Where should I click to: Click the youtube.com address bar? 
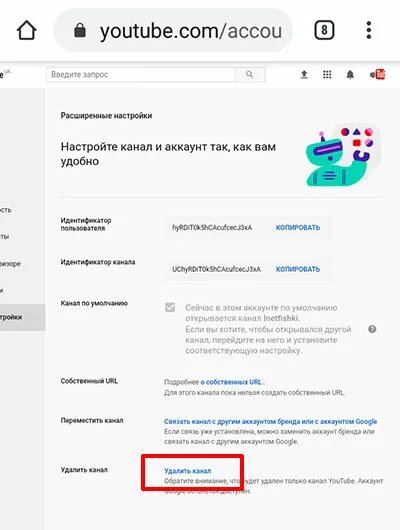pos(173,30)
